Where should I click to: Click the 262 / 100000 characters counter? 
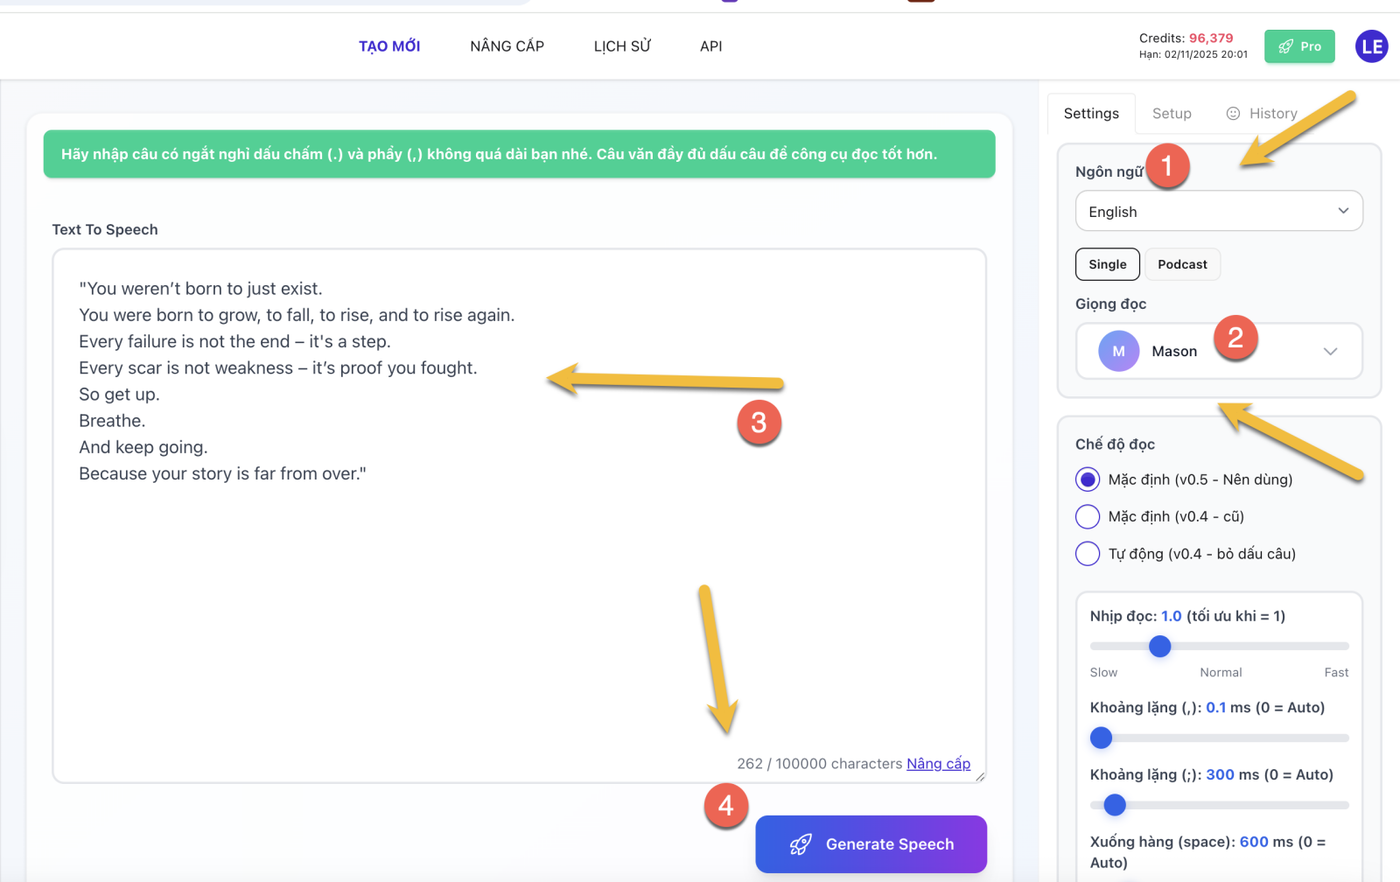click(x=819, y=763)
